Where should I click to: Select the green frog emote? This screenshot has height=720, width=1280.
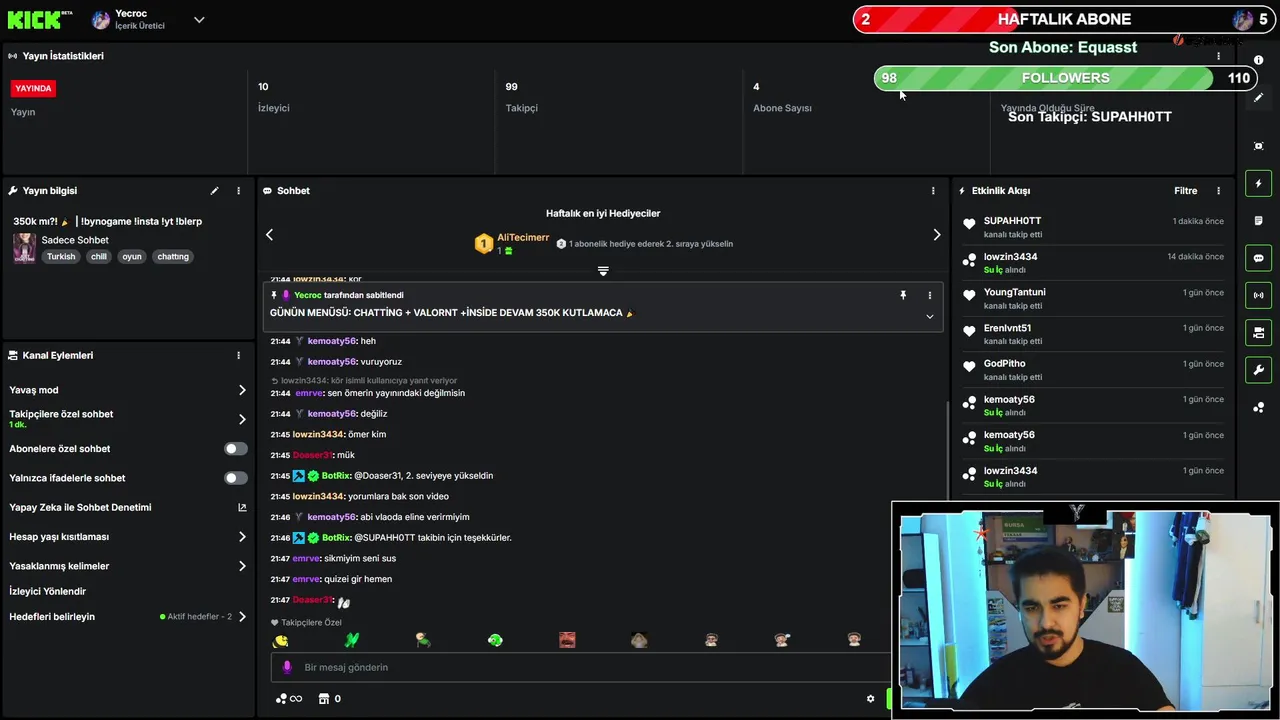[x=495, y=640]
